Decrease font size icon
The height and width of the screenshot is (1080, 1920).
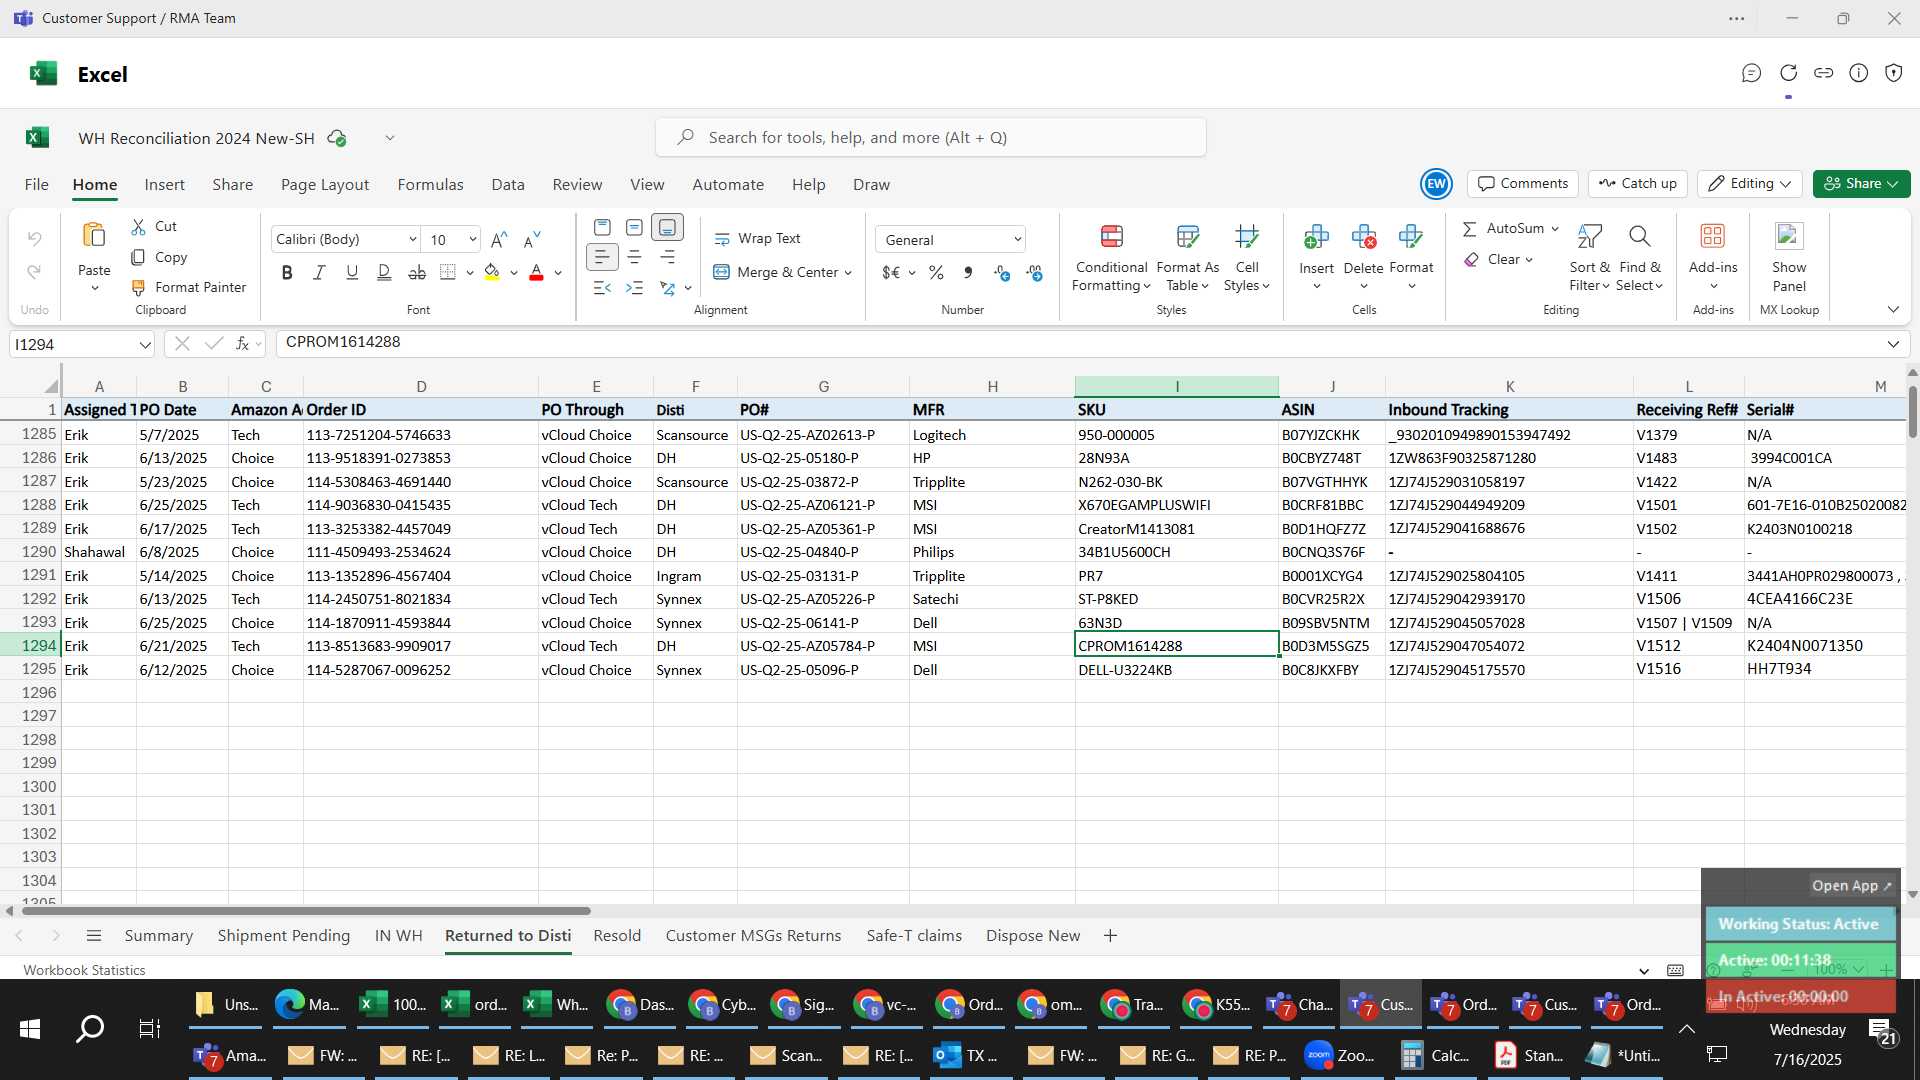(532, 239)
